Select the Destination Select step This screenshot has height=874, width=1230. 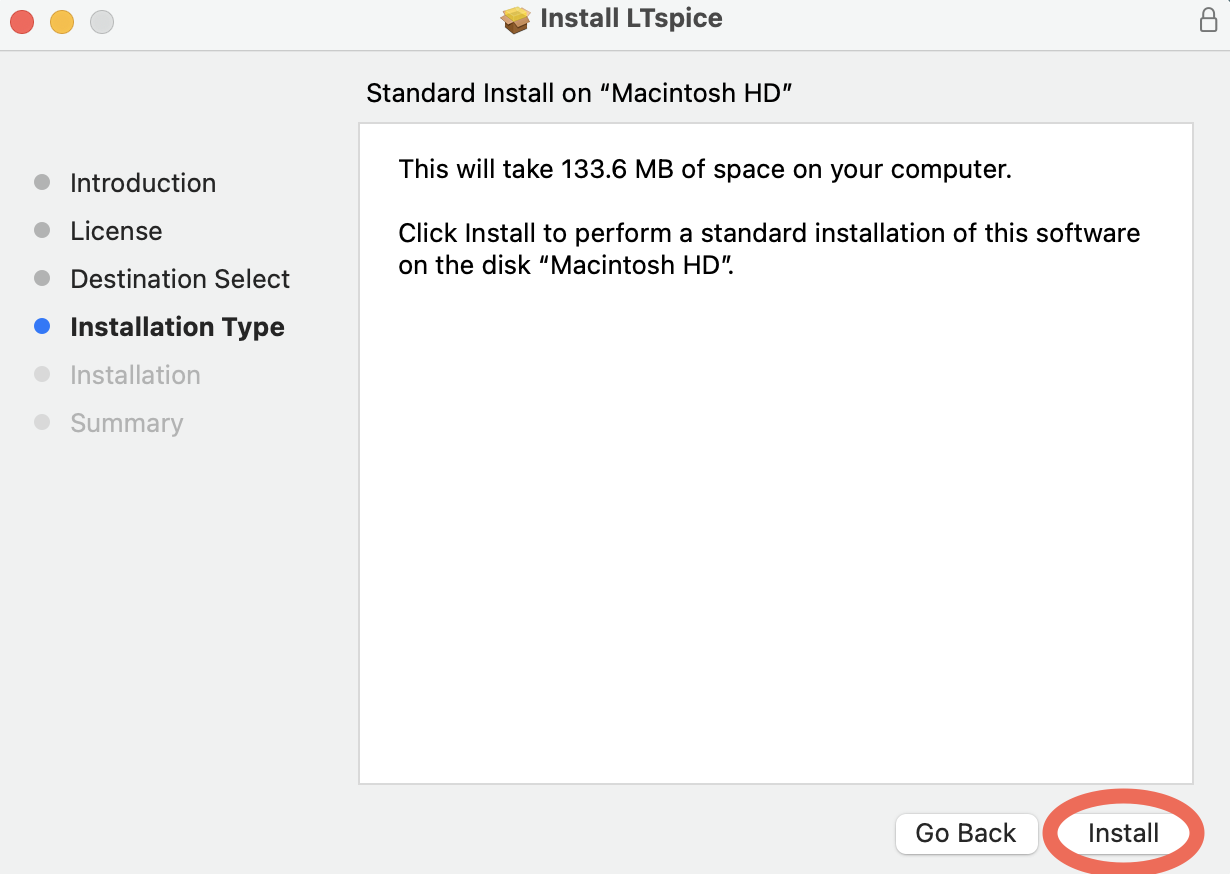(x=180, y=279)
